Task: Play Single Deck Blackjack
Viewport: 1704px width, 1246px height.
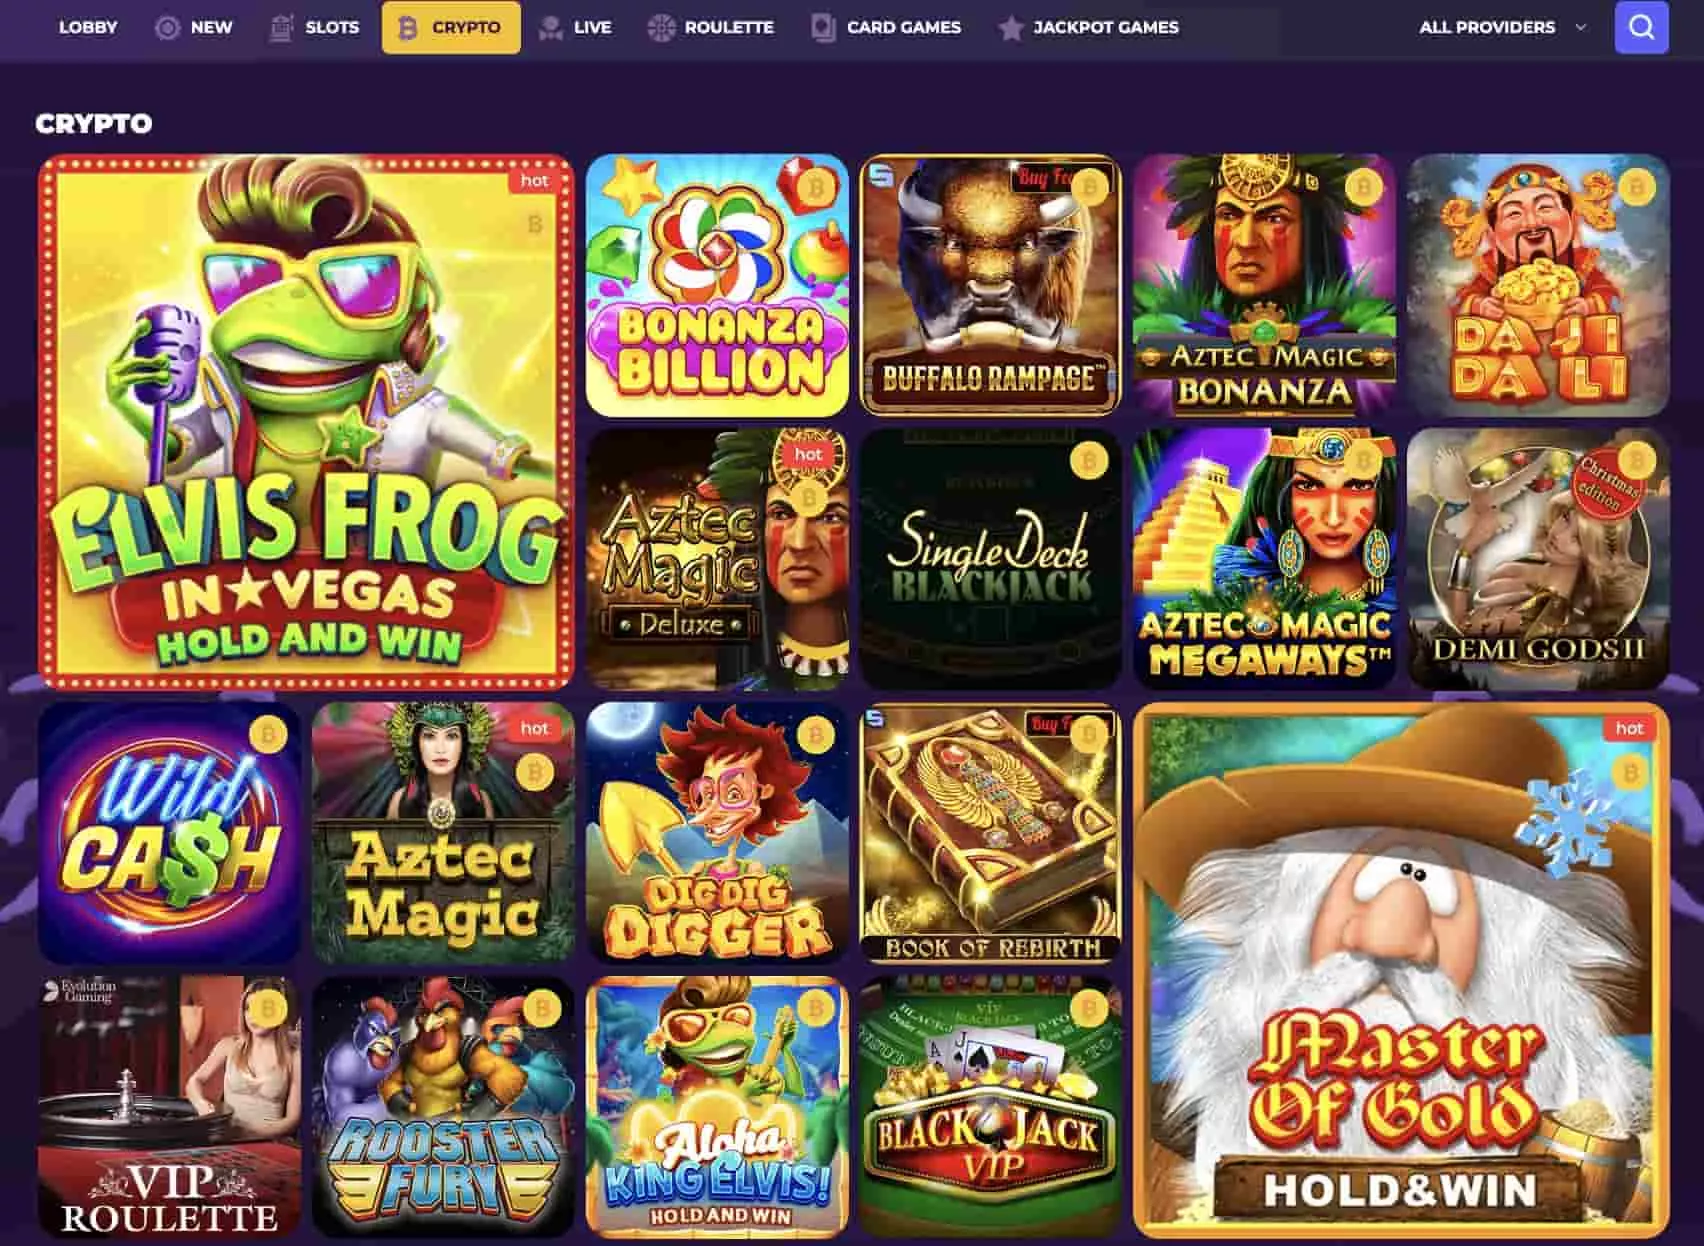Action: coord(990,559)
